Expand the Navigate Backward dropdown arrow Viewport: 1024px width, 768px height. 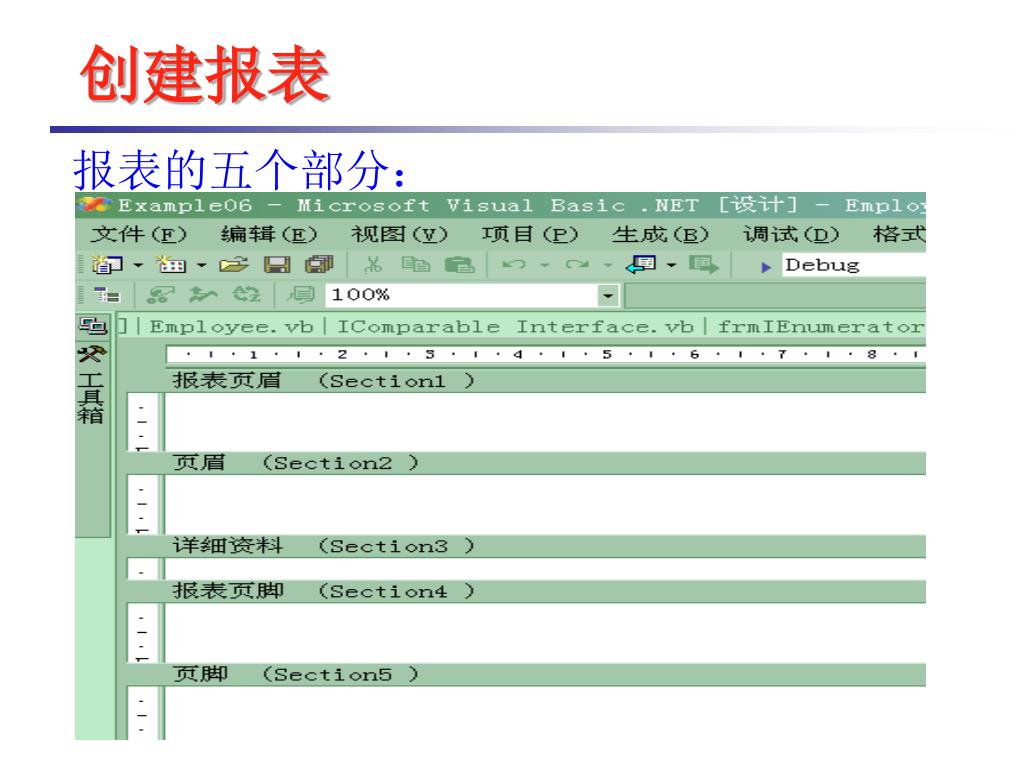671,265
